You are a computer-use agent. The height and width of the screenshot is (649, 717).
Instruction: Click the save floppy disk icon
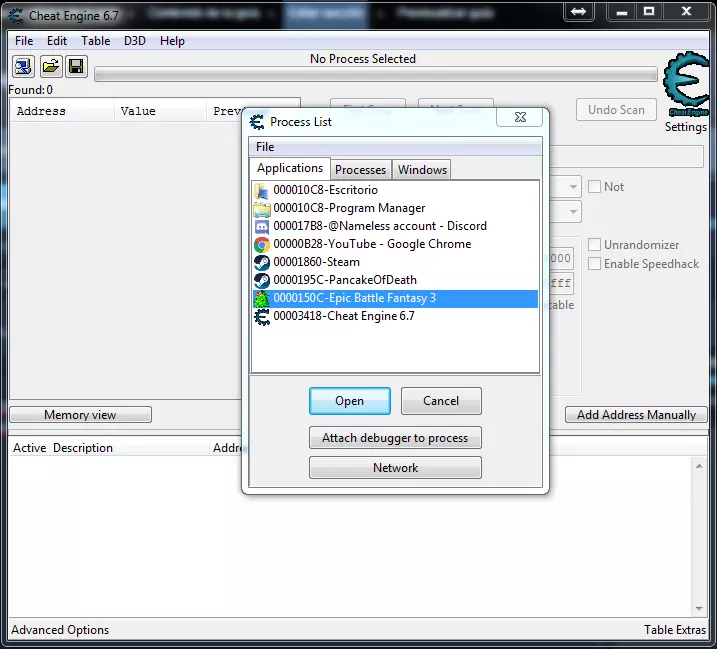76,67
